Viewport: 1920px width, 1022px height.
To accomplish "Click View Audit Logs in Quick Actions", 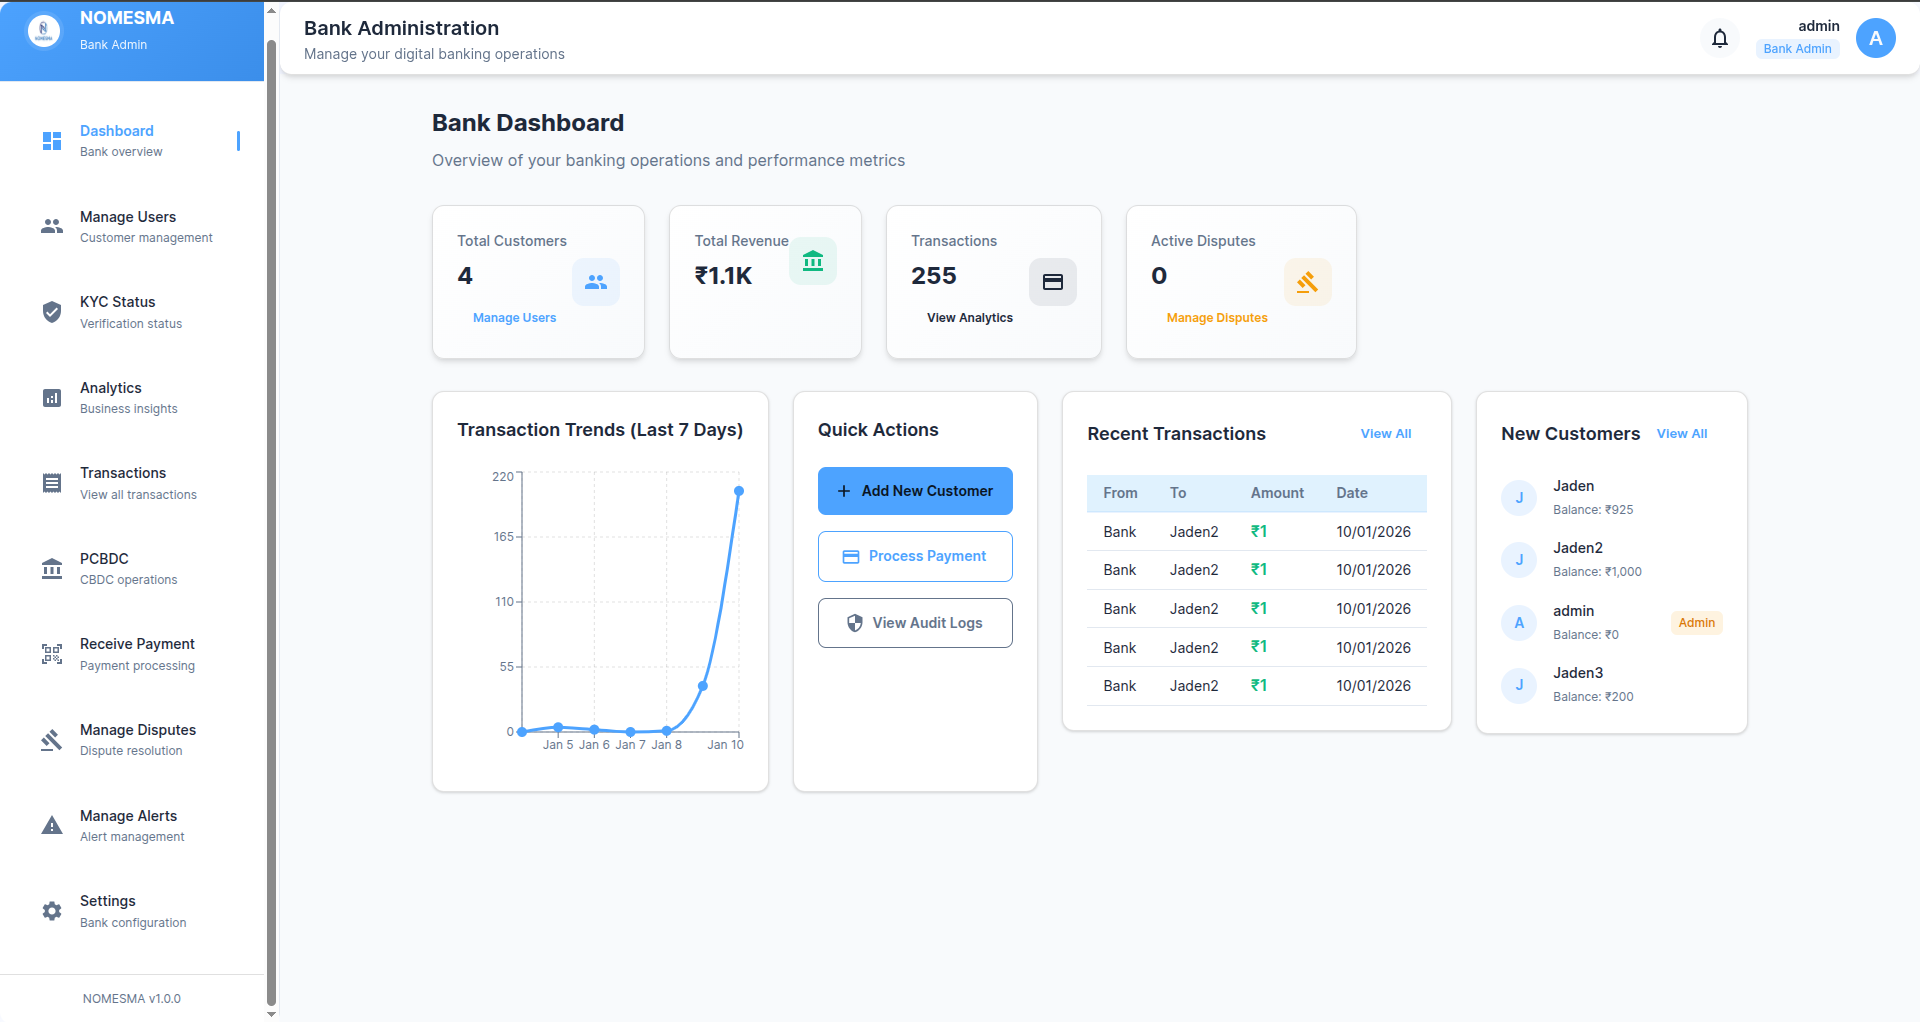I will click(914, 622).
